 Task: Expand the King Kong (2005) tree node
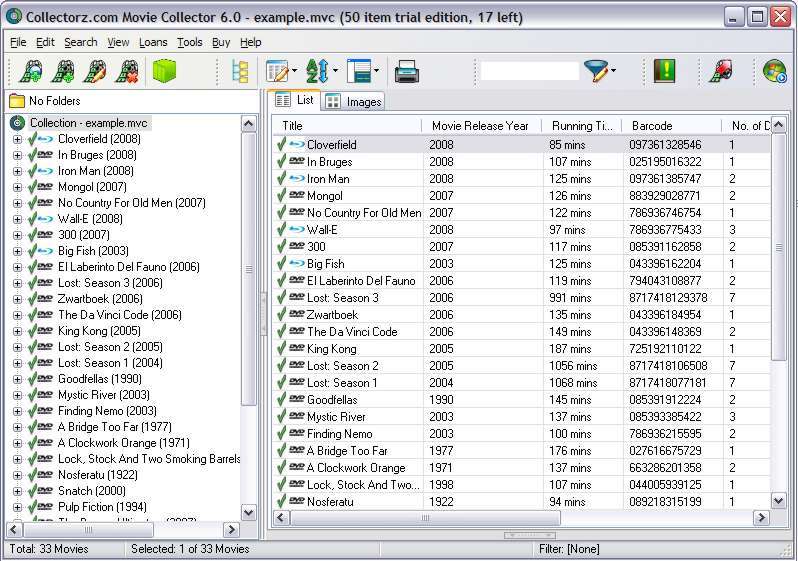17,331
